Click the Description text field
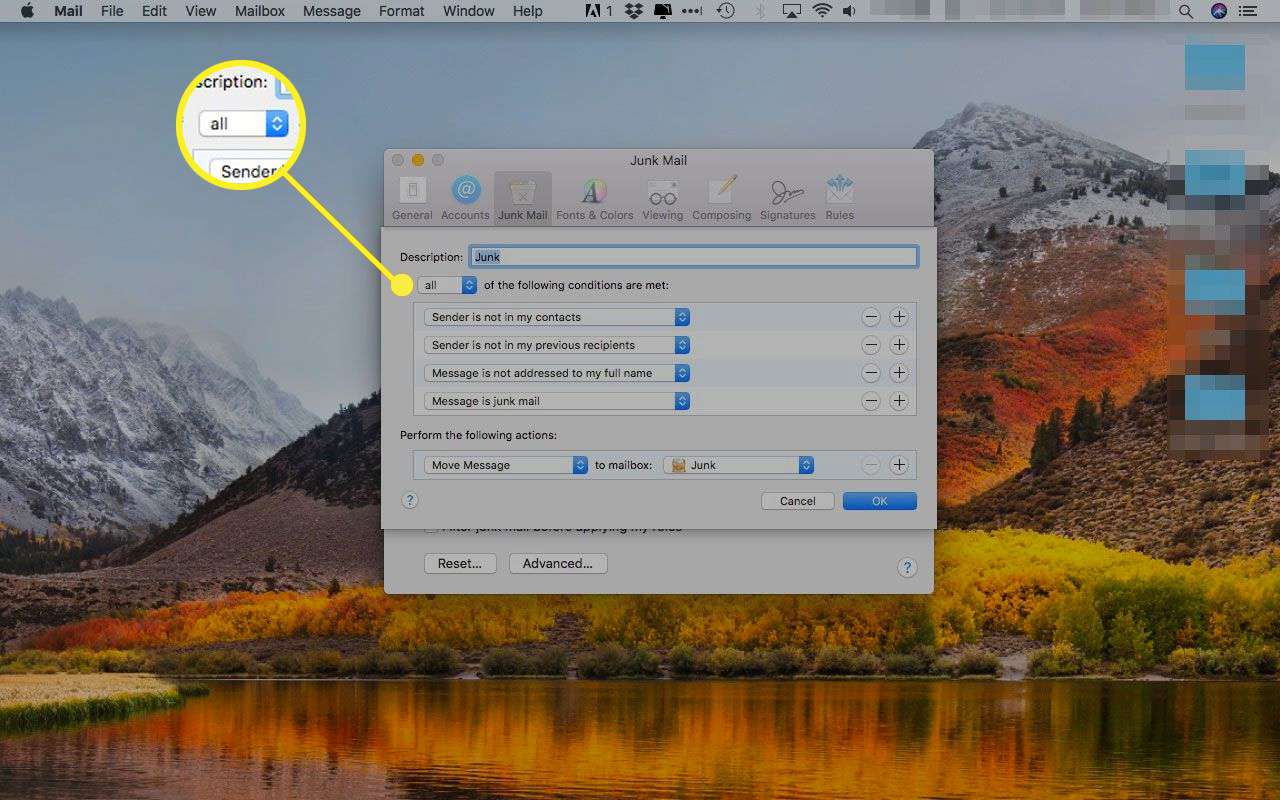The height and width of the screenshot is (800, 1280). click(693, 257)
